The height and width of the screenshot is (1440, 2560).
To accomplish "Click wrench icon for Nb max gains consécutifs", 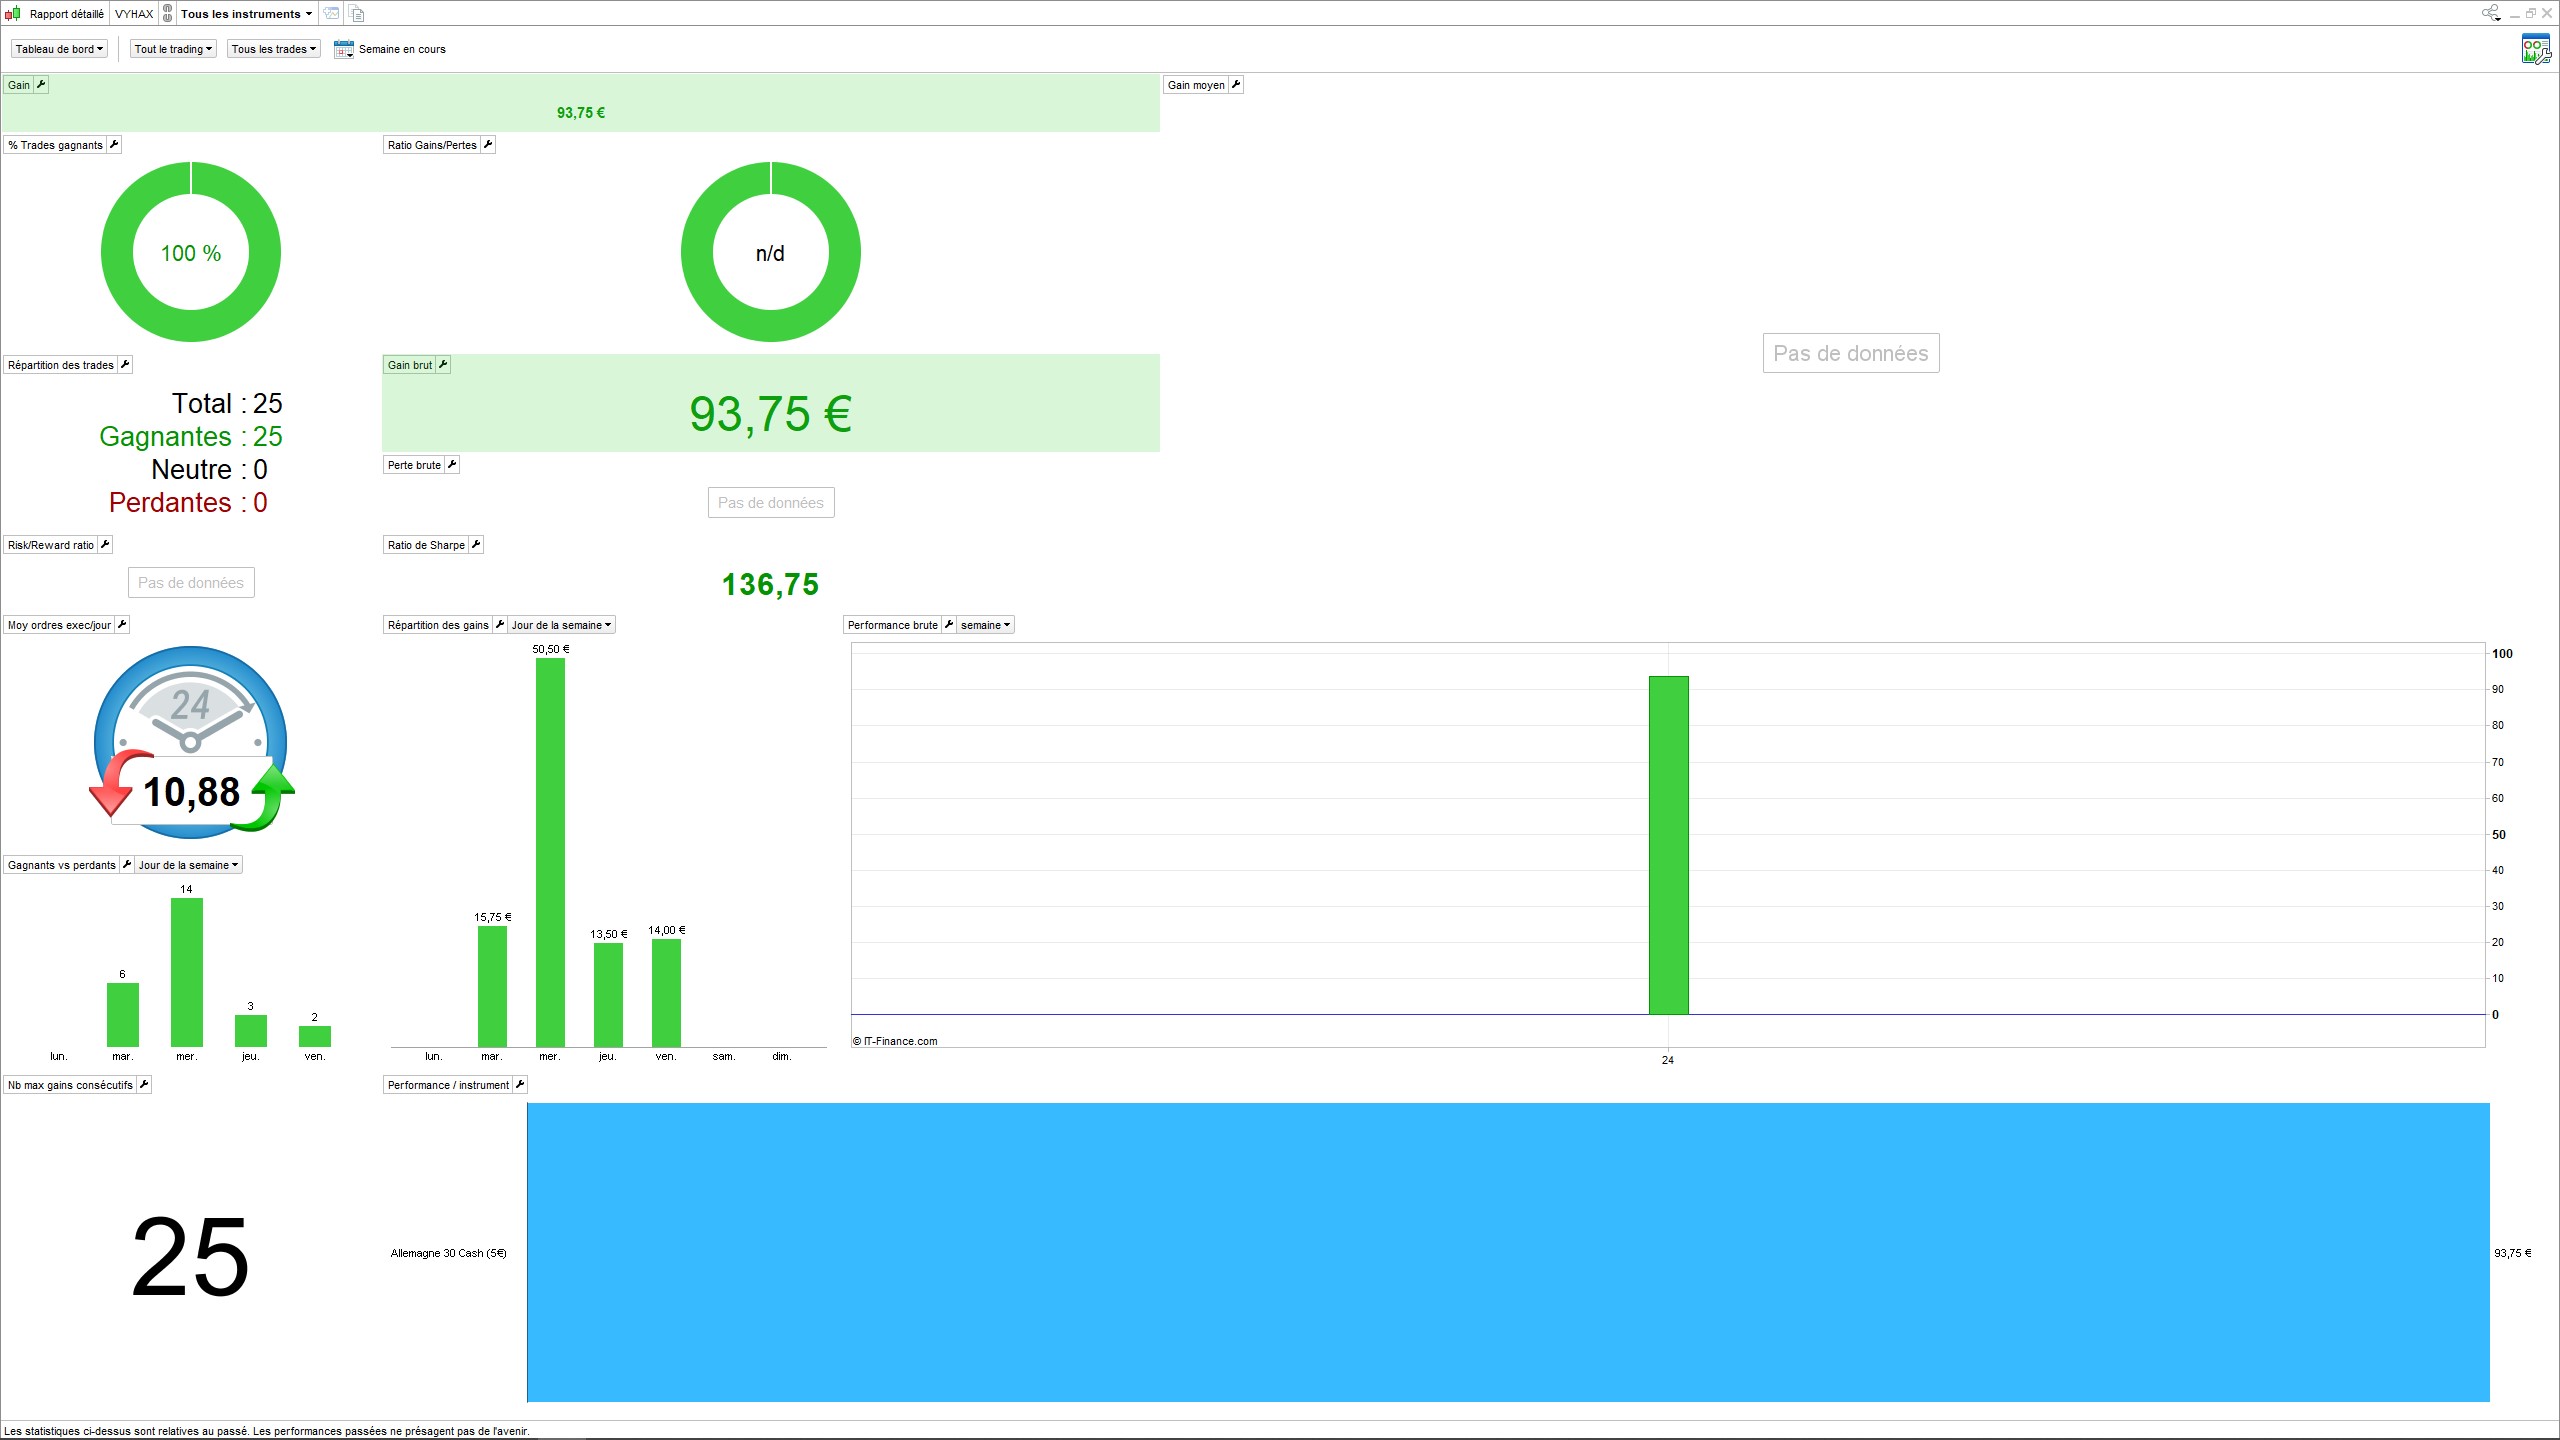I will pos(144,1085).
